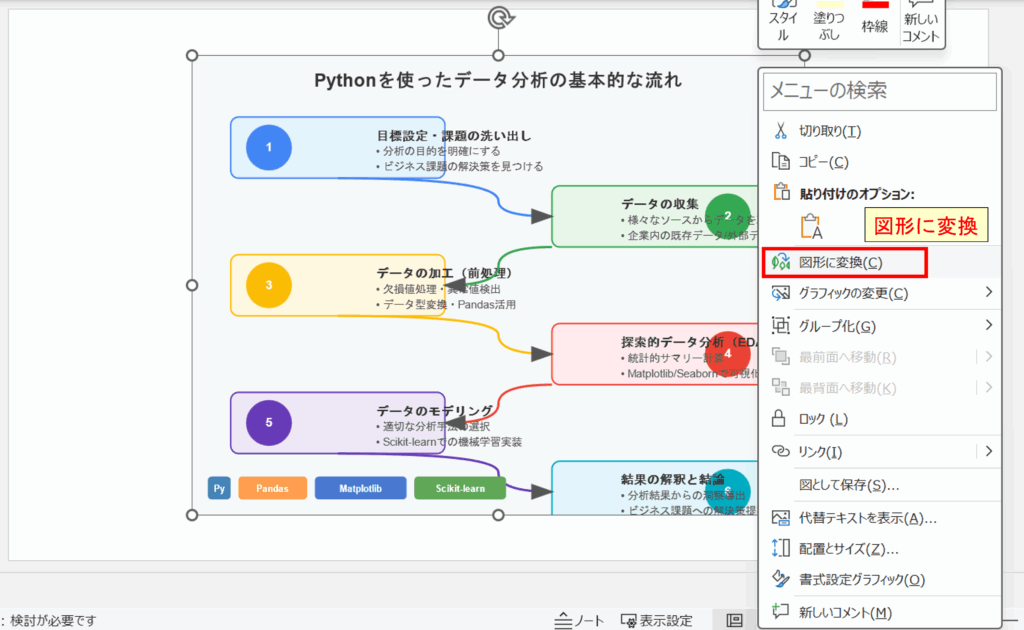The width and height of the screenshot is (1024, 630).
Task: Select 図として保存 from the menu
Action: tap(880, 485)
